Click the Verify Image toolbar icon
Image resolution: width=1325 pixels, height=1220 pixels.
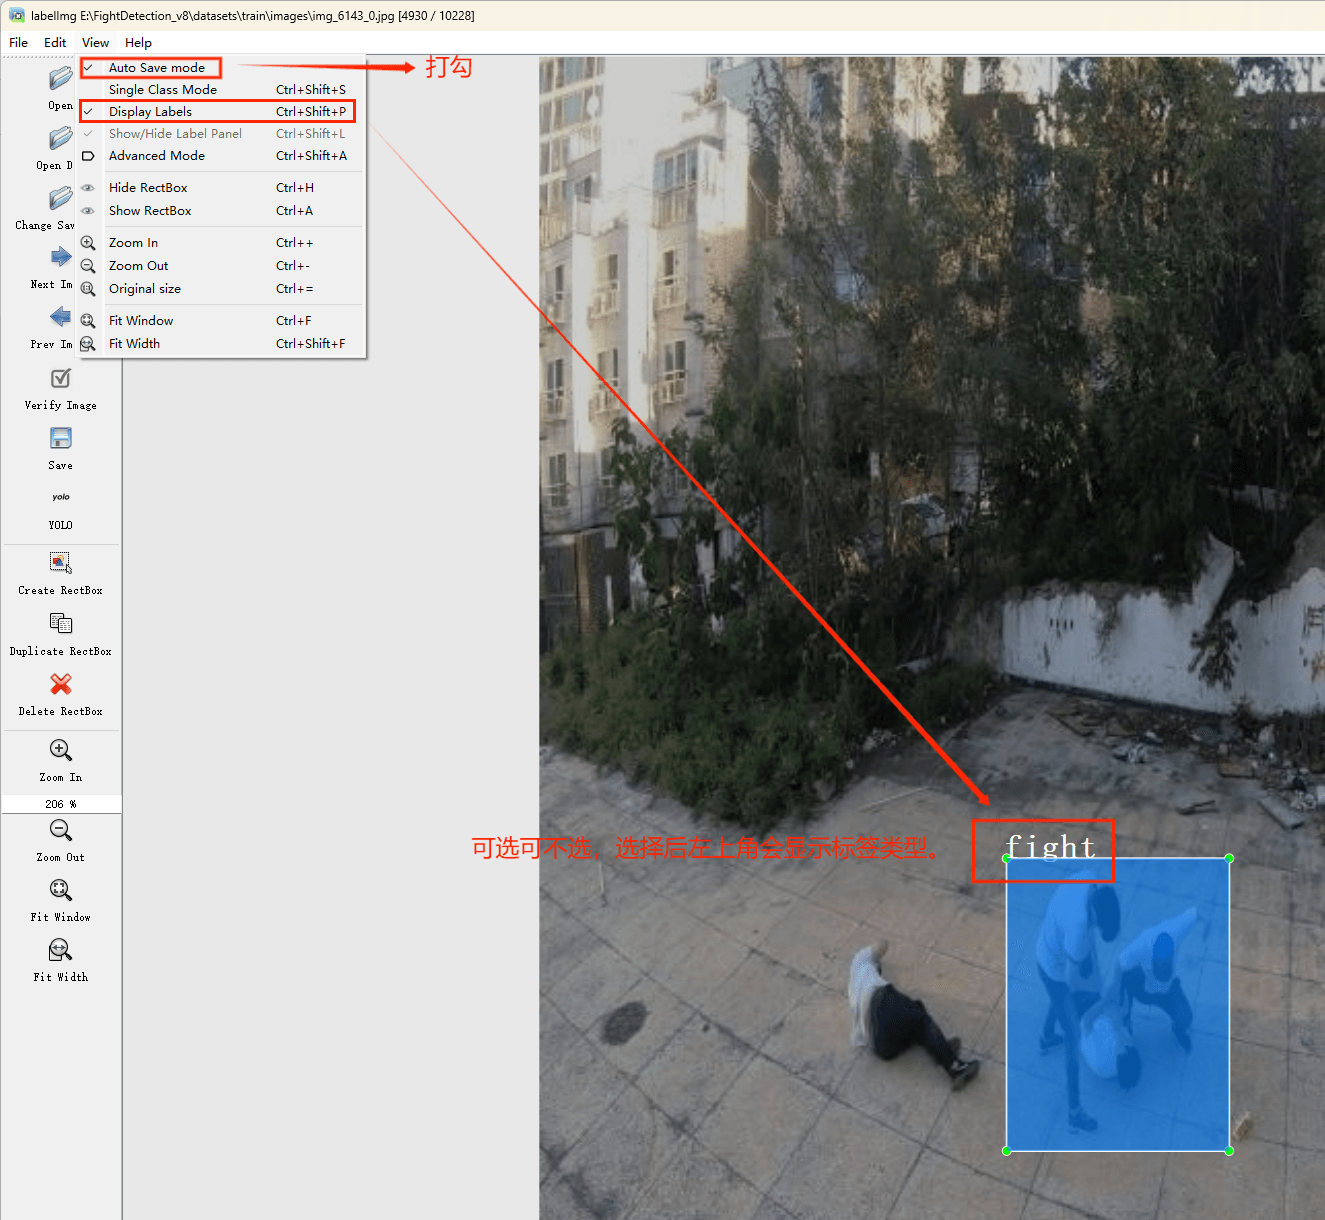click(x=60, y=378)
